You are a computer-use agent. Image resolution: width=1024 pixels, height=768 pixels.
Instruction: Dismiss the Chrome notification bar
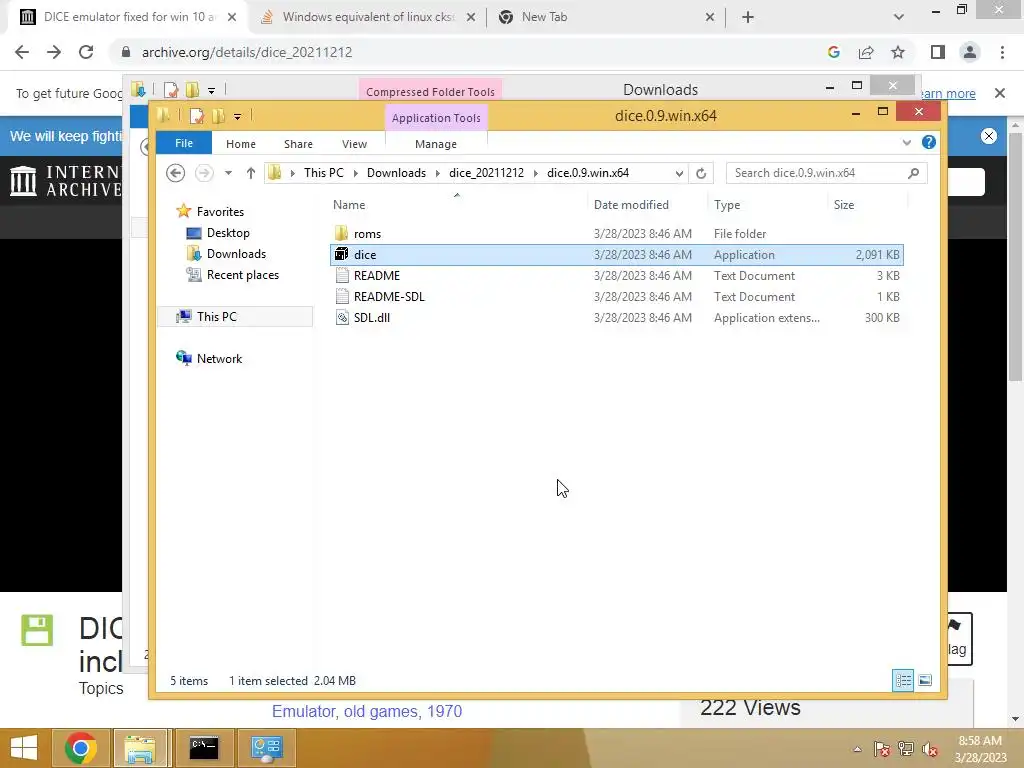(1000, 93)
